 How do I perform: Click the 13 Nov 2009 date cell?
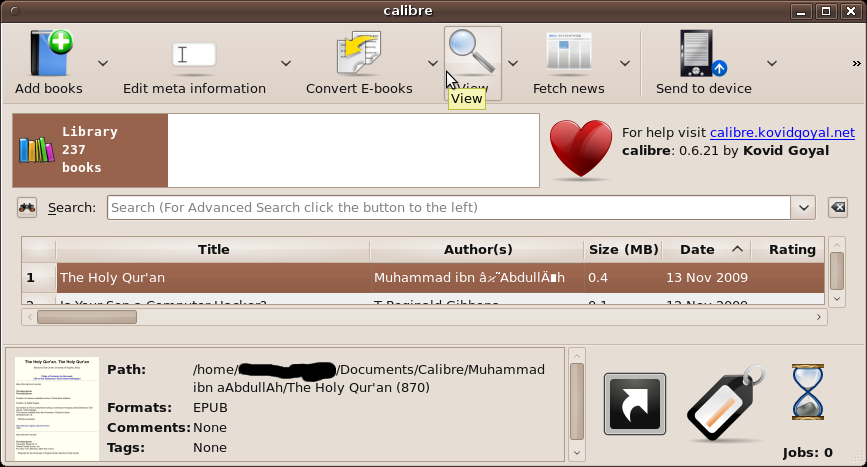(707, 277)
